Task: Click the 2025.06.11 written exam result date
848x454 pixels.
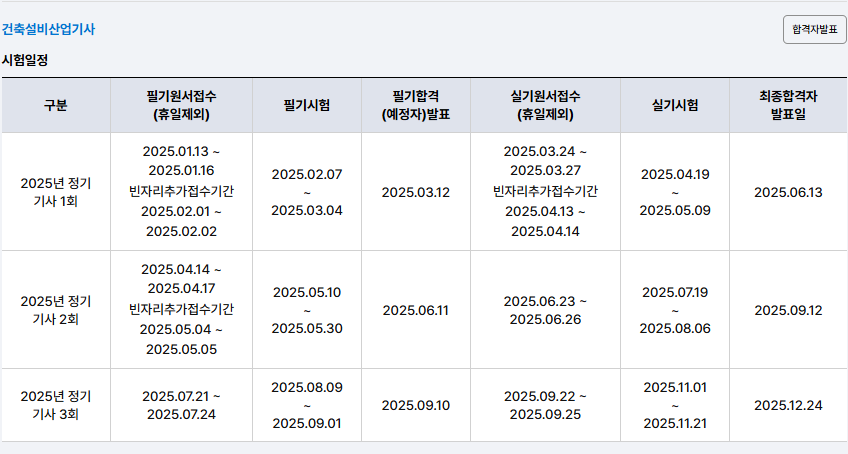Action: [x=416, y=310]
